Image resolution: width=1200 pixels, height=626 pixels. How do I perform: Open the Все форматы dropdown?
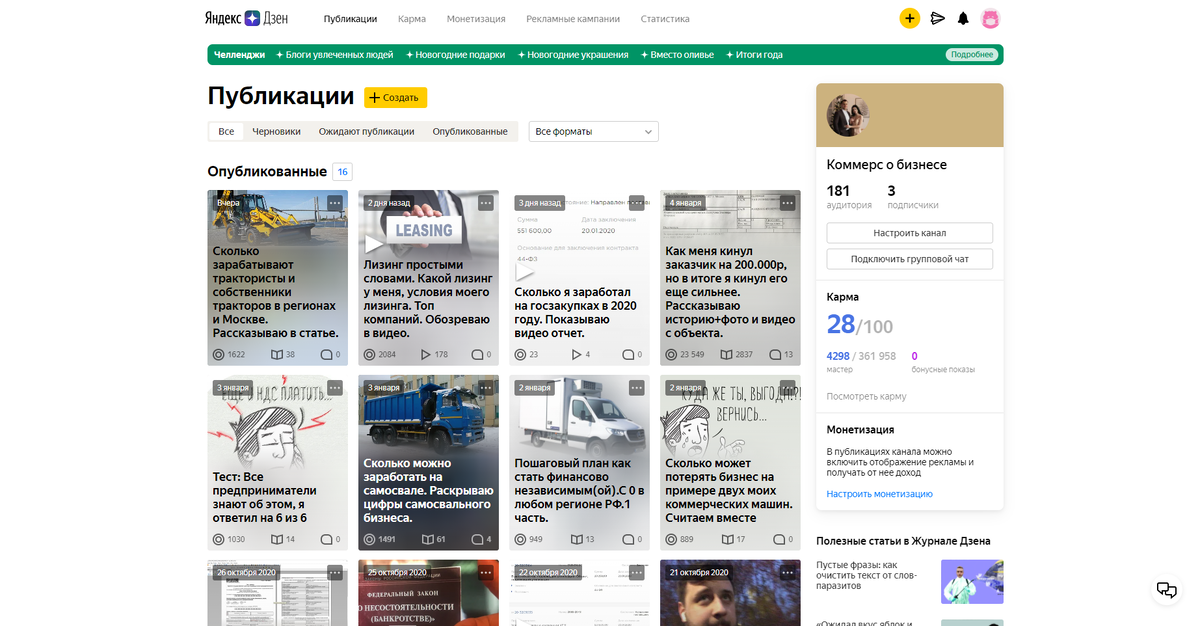(x=593, y=131)
